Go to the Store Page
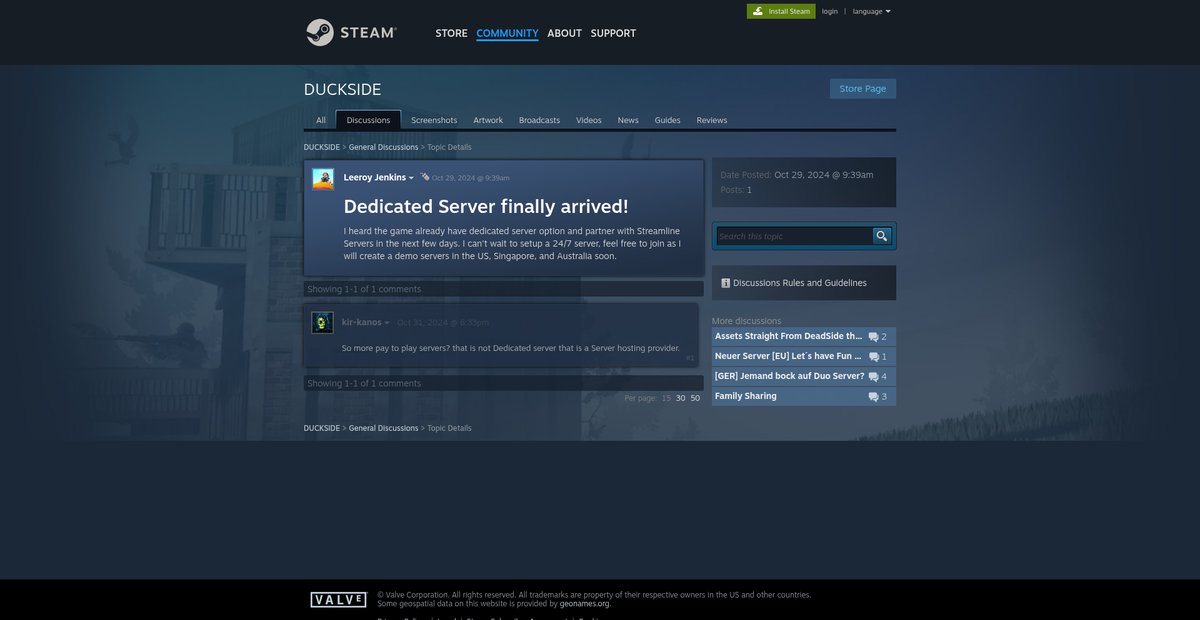The width and height of the screenshot is (1200, 620). pyautogui.click(x=863, y=89)
